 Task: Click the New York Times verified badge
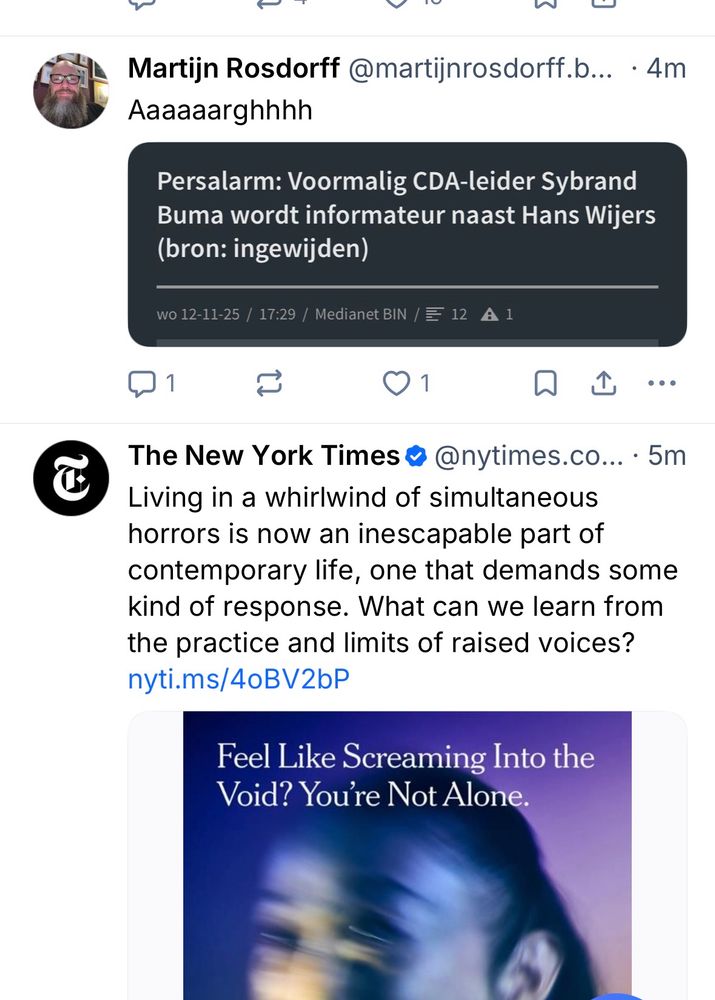tap(418, 457)
